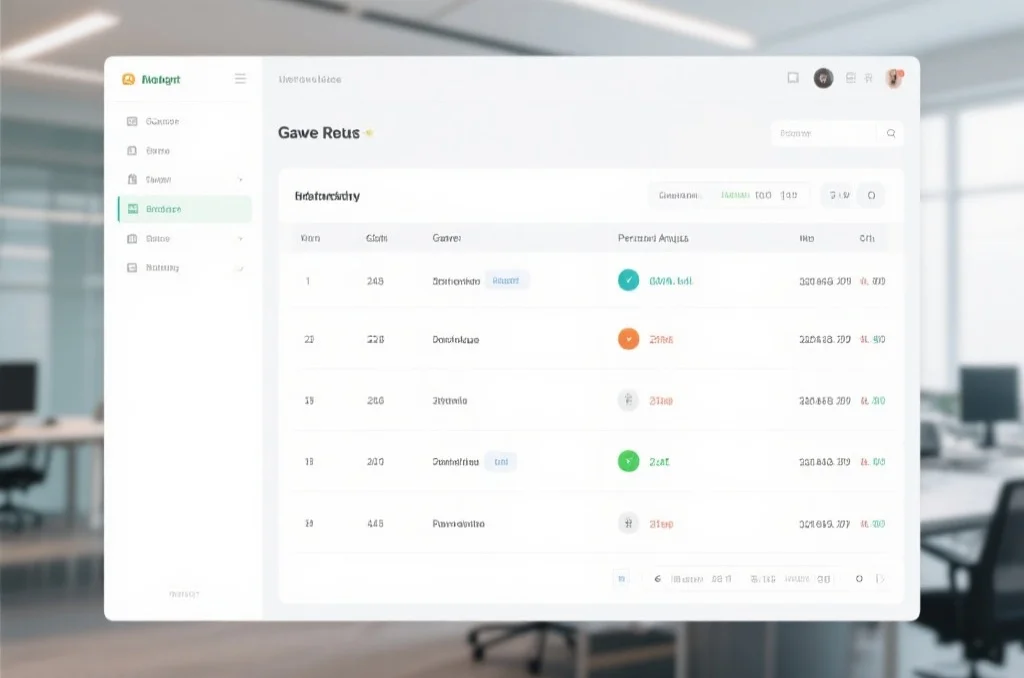1024x678 pixels.
Task: Sort by the first table column header
Action: [310, 238]
